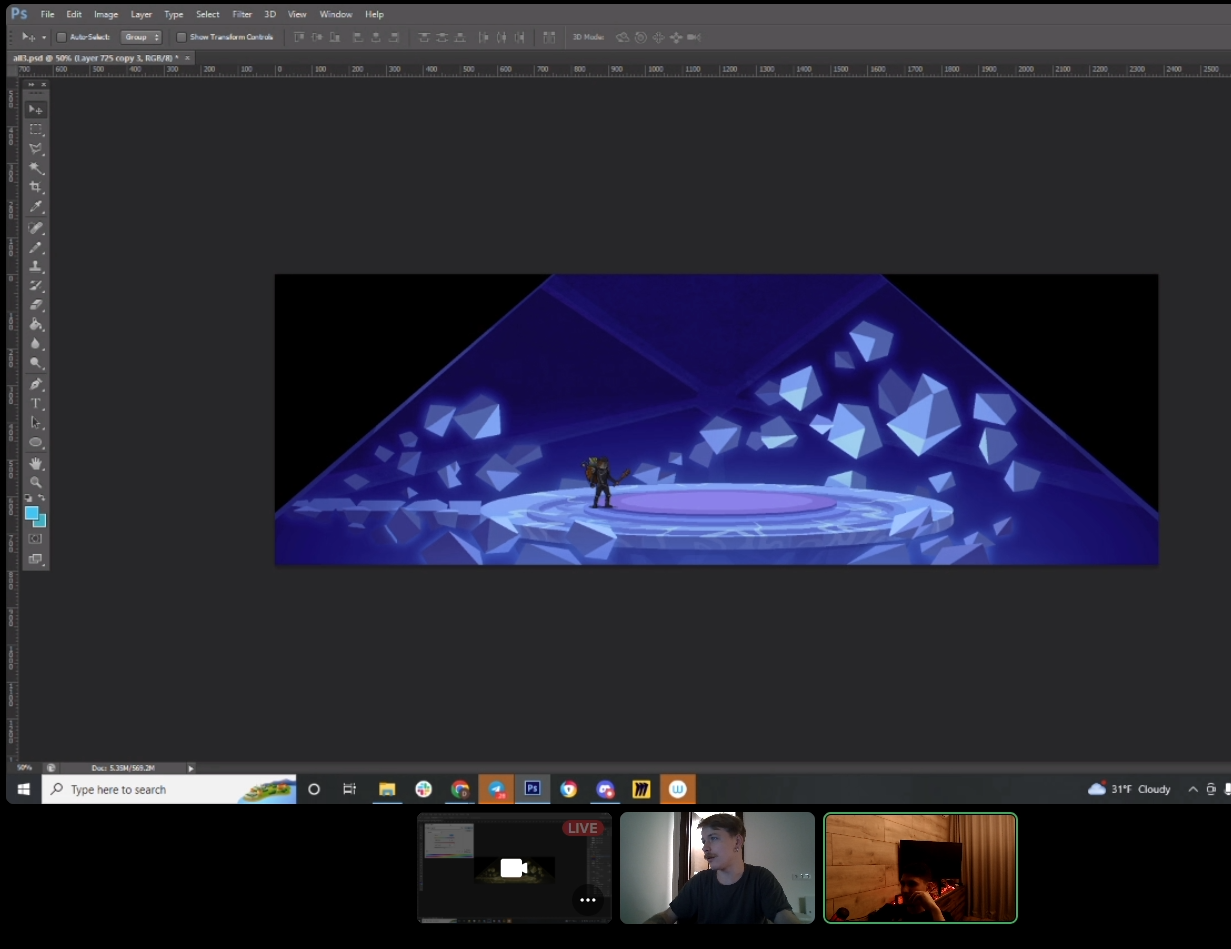Open the Group auto-select dropdown
The image size is (1231, 949).
tap(141, 37)
